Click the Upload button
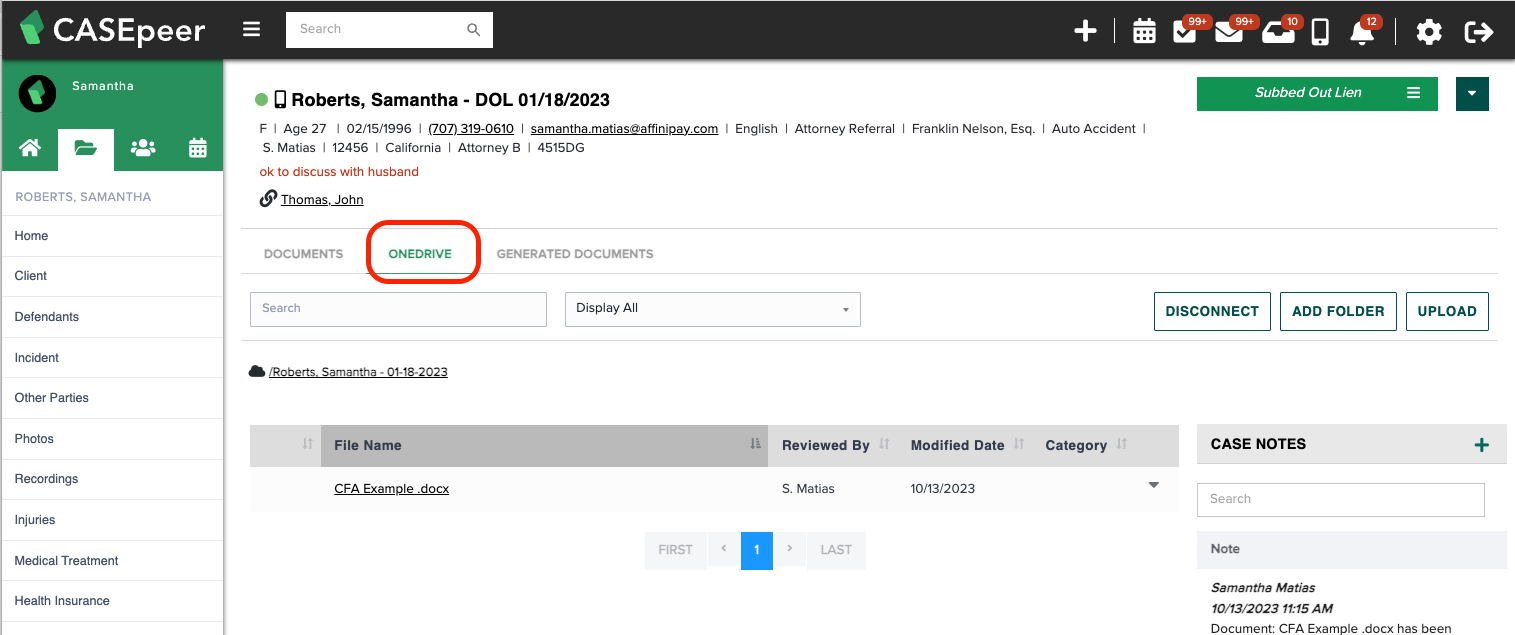 point(1447,311)
